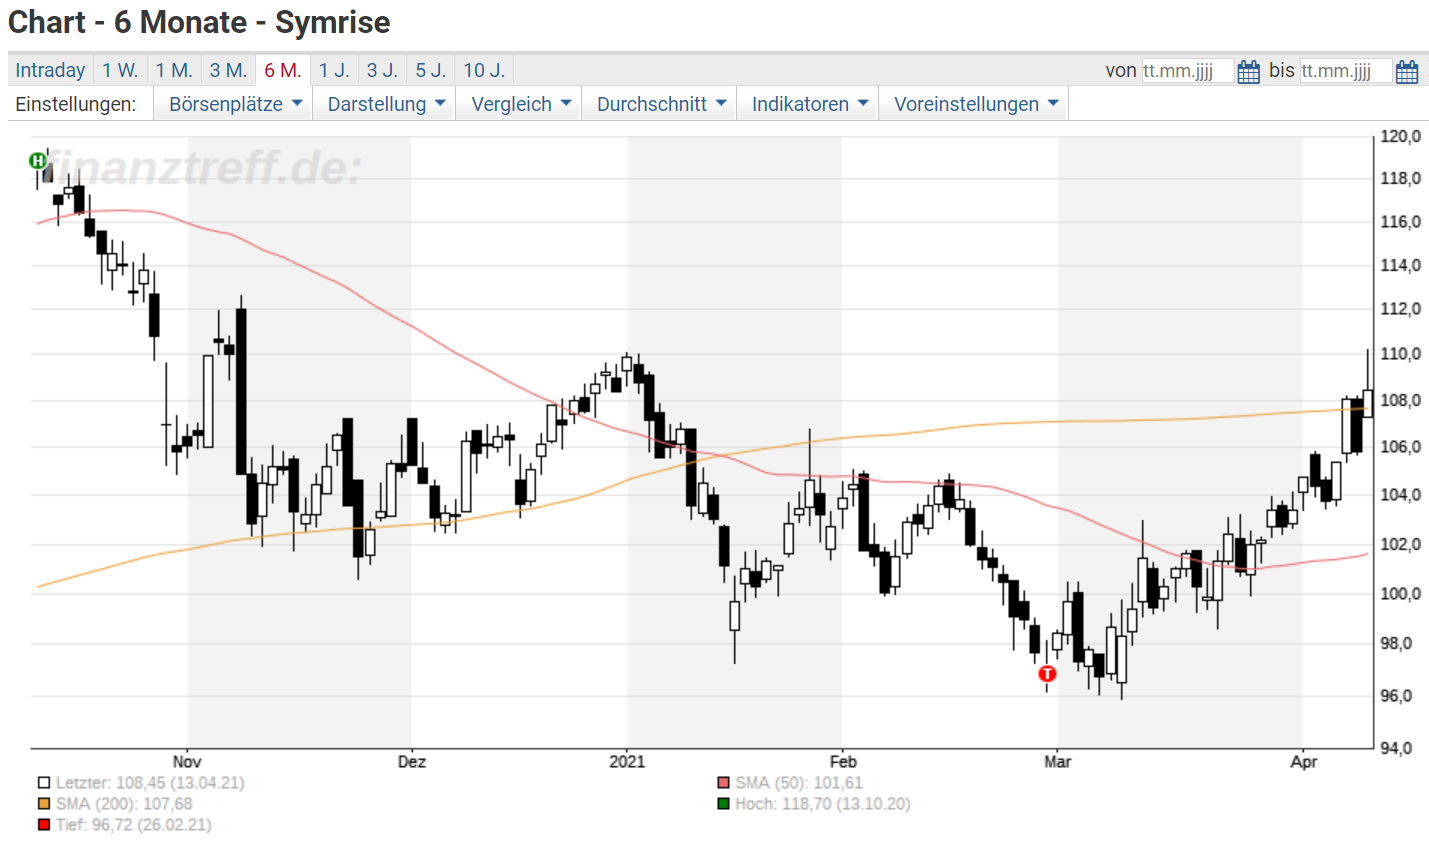Open the 'von' date calendar picker icon
The width and height of the screenshot is (1429, 850).
(x=1248, y=71)
